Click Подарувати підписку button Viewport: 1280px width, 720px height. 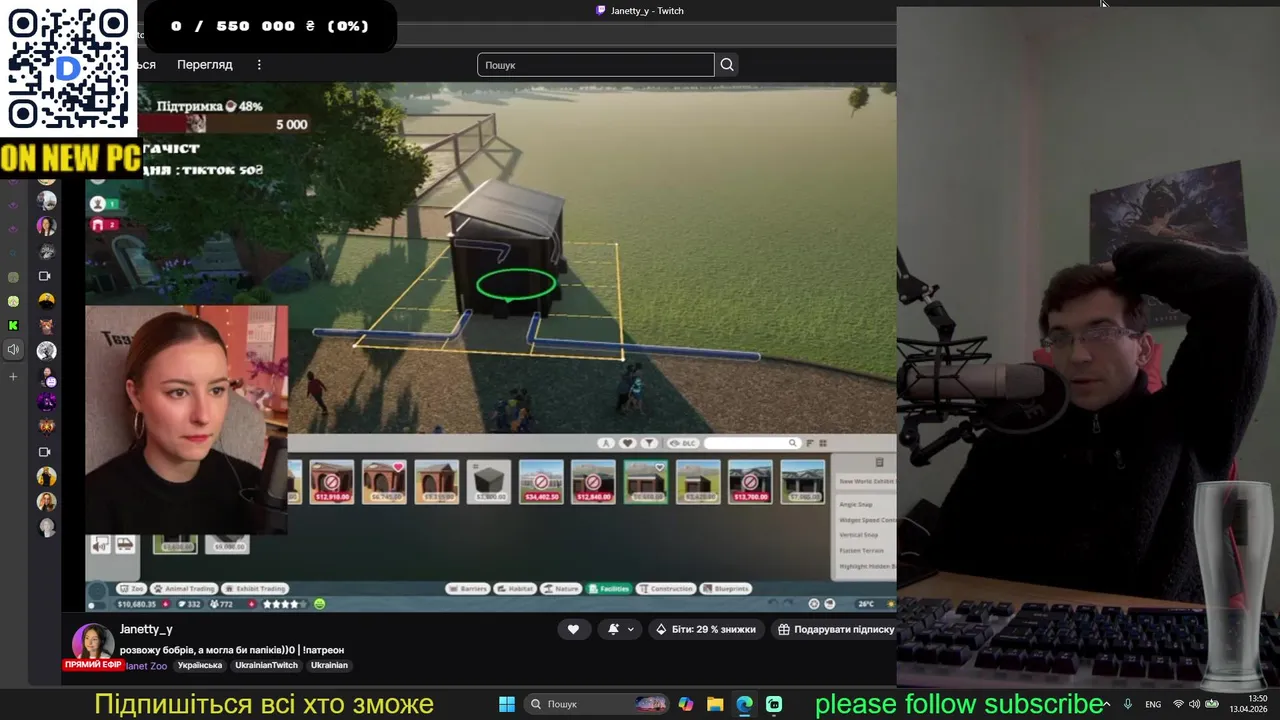pos(836,629)
